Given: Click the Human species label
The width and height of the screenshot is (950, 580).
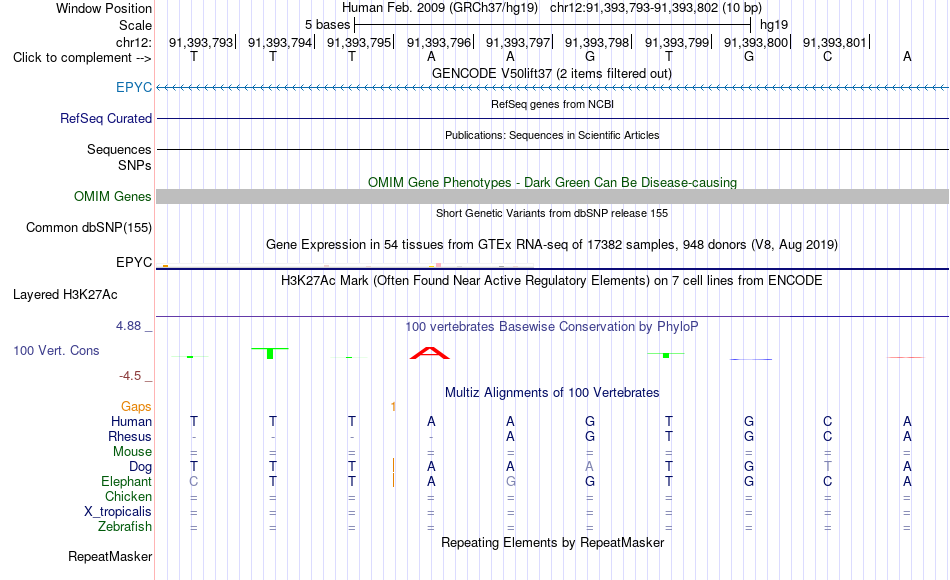Looking at the screenshot, I should (x=131, y=421).
